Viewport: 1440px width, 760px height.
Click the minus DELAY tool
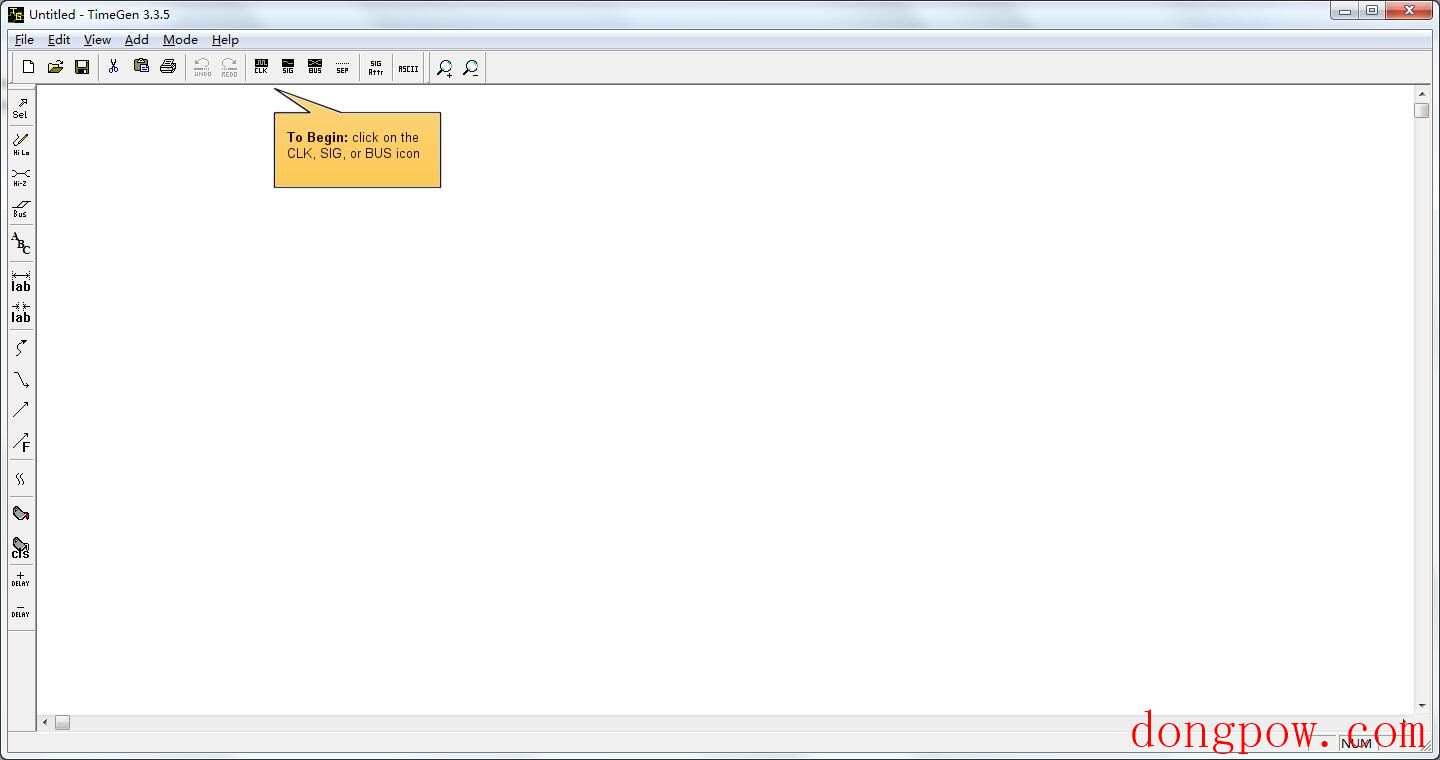20,610
